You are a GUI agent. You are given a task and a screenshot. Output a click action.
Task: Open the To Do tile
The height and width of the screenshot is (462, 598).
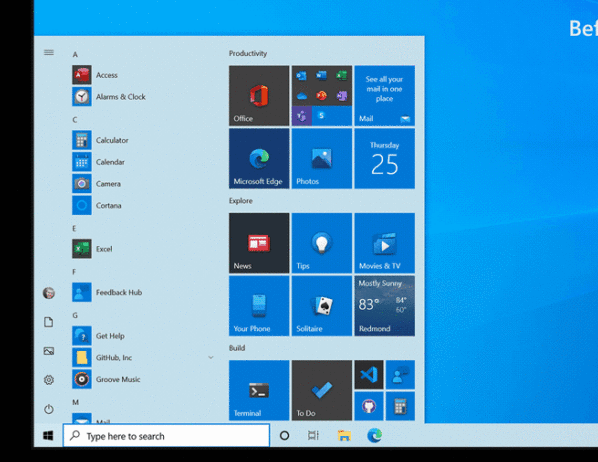(322, 390)
